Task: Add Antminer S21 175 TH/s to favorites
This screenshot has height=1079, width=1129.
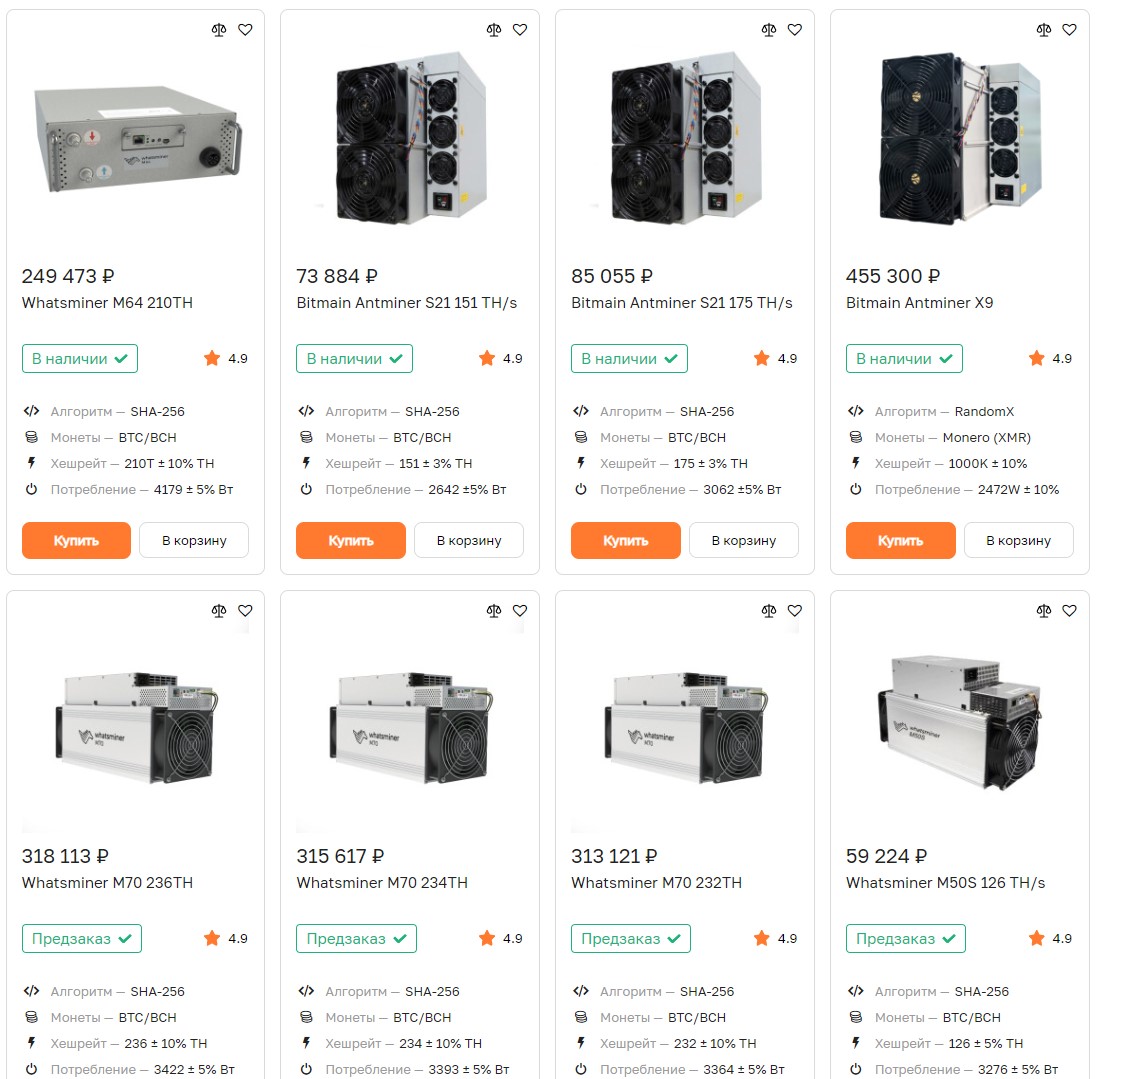Action: pyautogui.click(x=795, y=30)
